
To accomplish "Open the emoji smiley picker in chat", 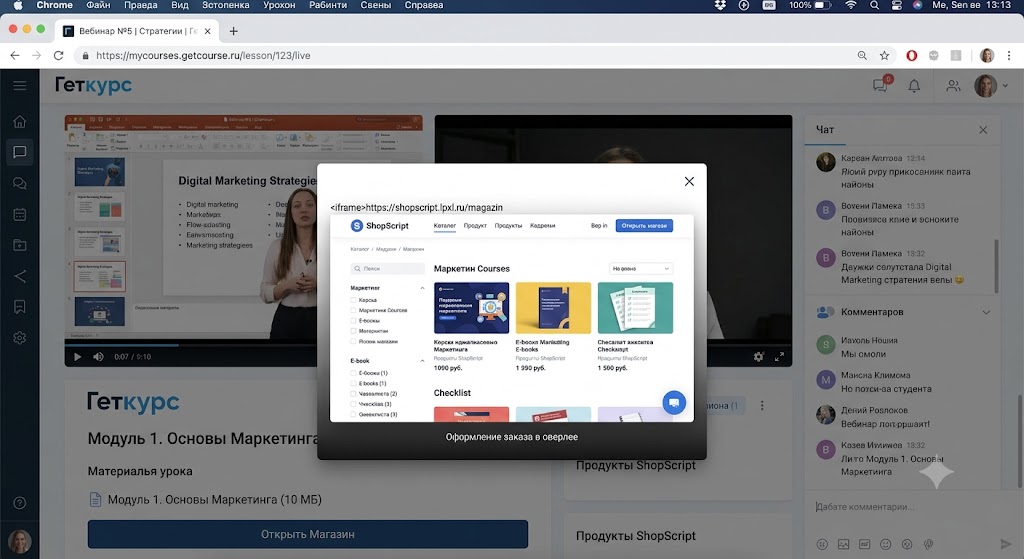I will pos(886,544).
